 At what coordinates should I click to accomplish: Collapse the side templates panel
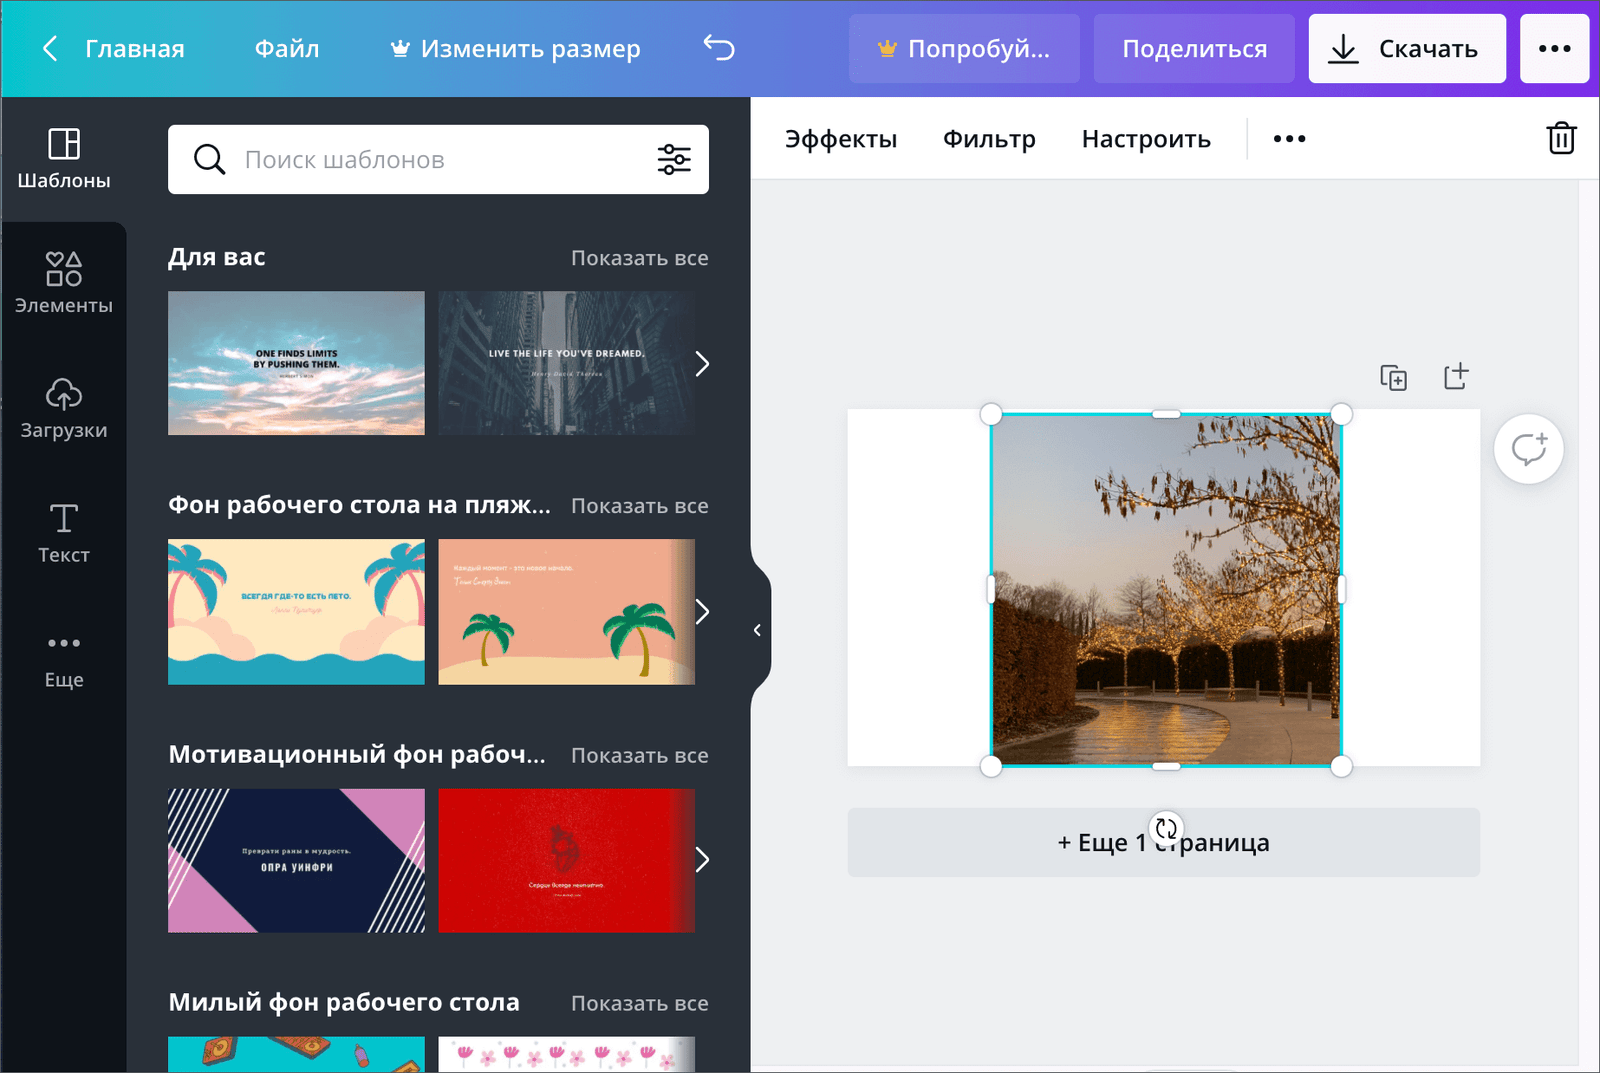[757, 630]
